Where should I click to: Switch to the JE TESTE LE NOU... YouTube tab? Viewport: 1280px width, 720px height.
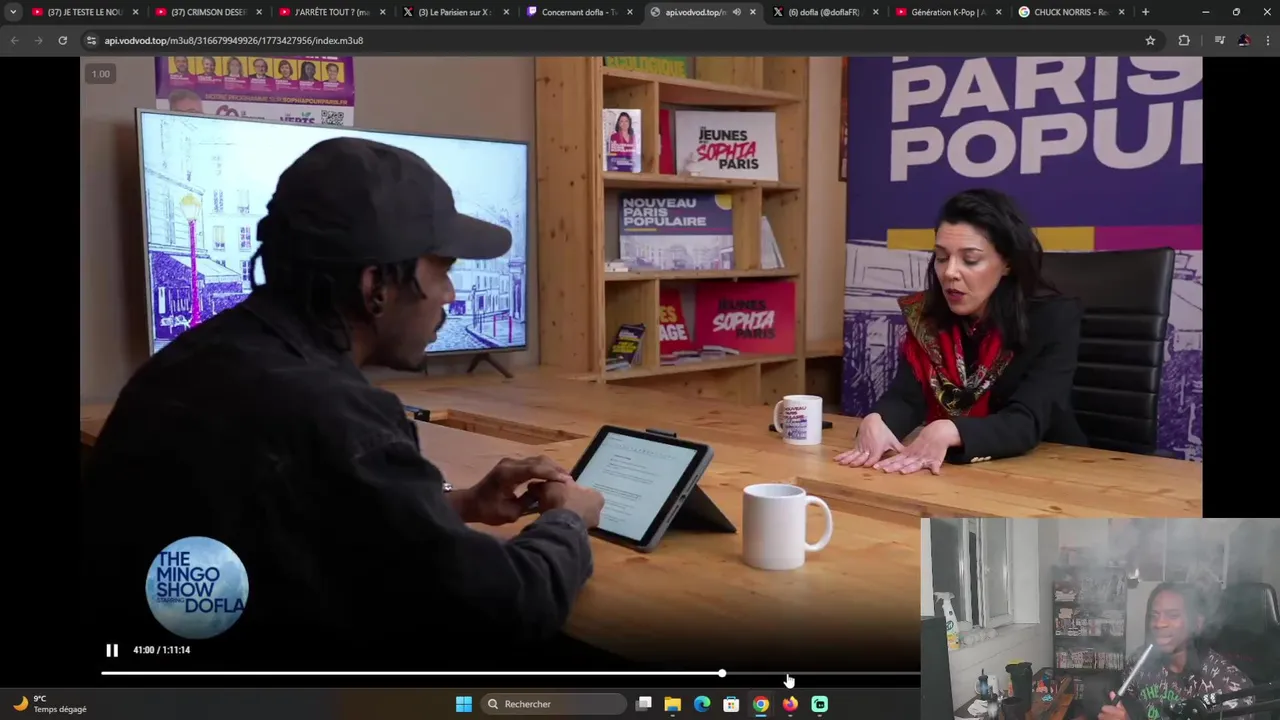coord(85,12)
